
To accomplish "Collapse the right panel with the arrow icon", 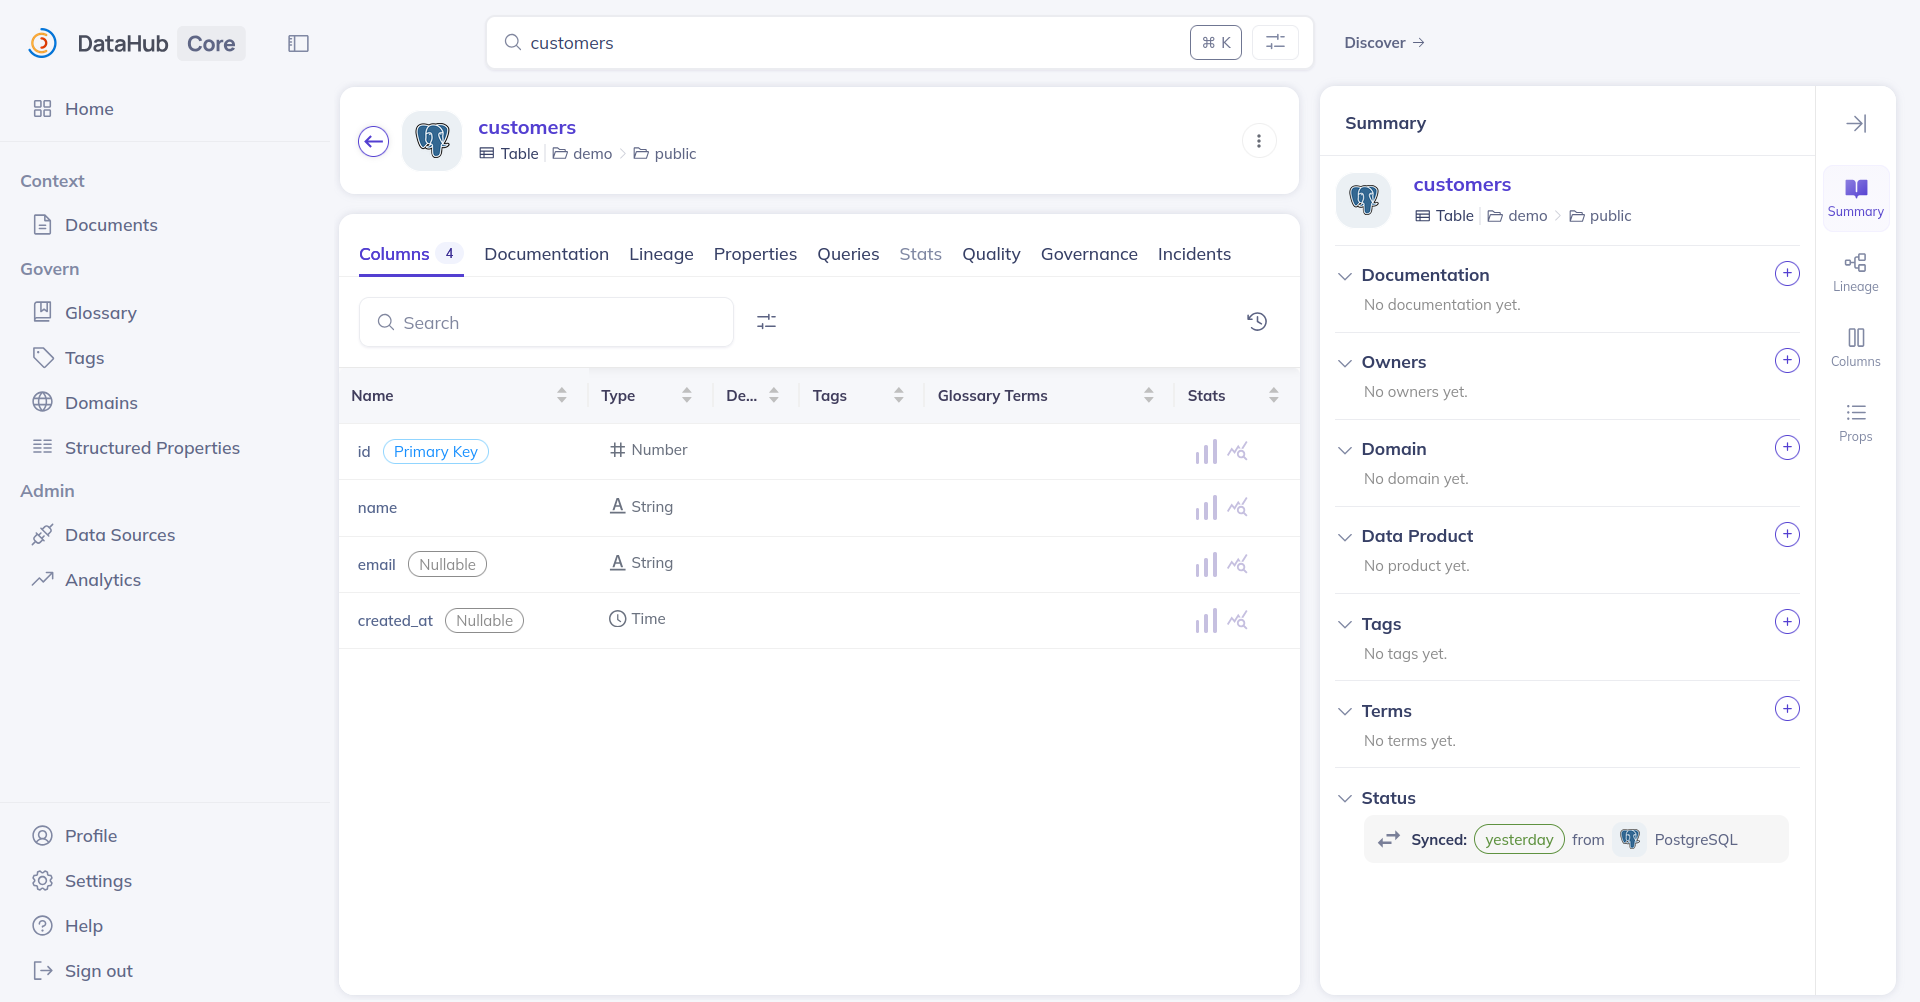I will click(1856, 123).
